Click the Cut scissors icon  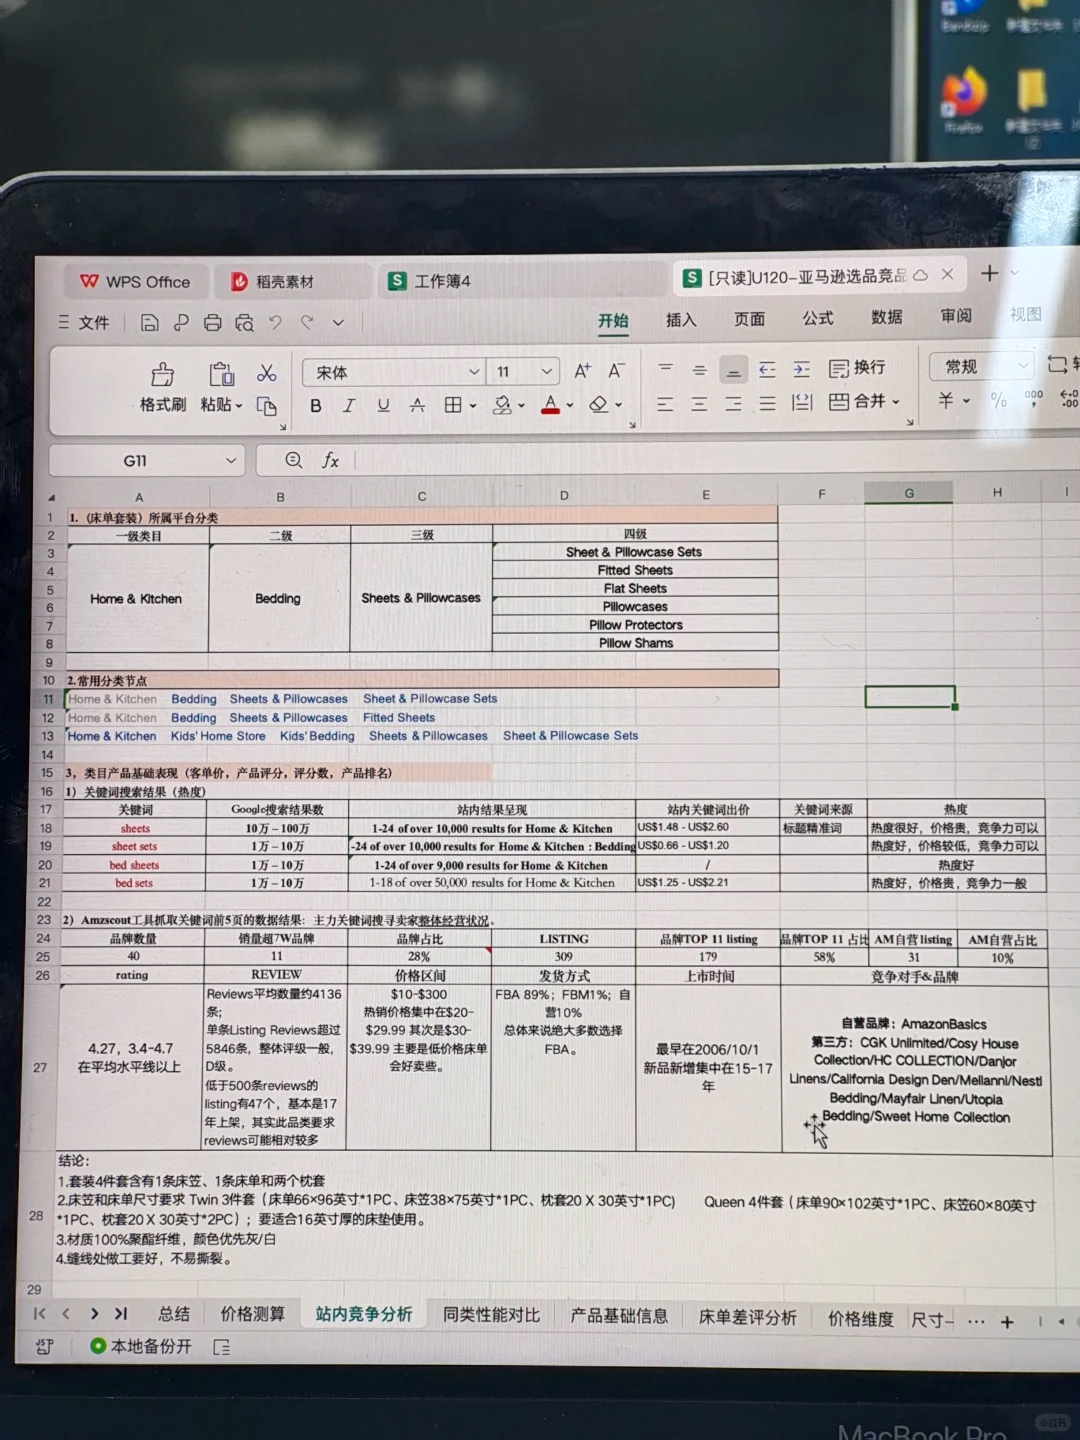tap(267, 373)
